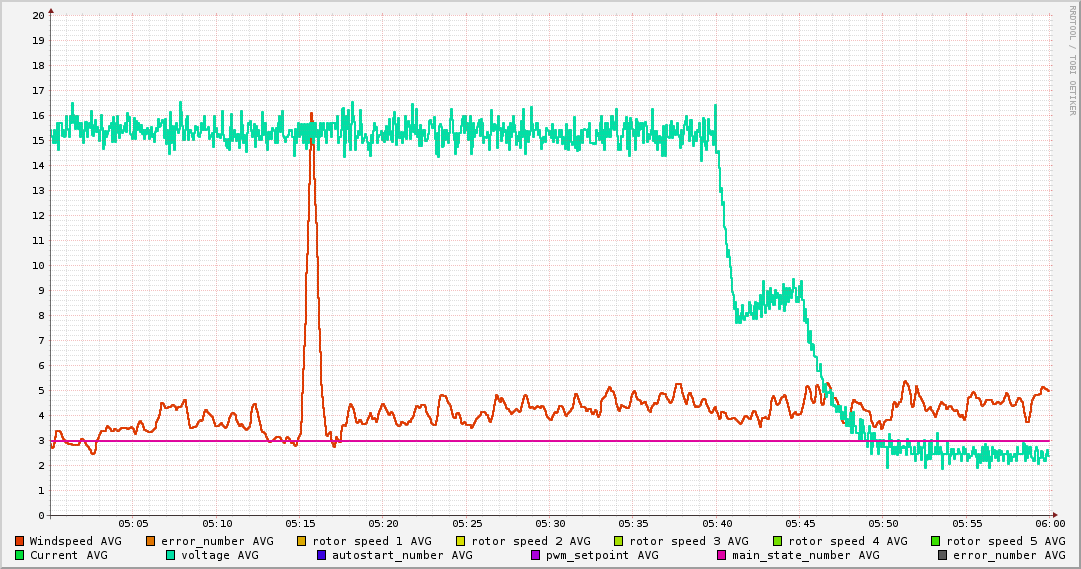Select the blue autostart_number AVG swatch
The width and height of the screenshot is (1081, 569).
click(322, 555)
